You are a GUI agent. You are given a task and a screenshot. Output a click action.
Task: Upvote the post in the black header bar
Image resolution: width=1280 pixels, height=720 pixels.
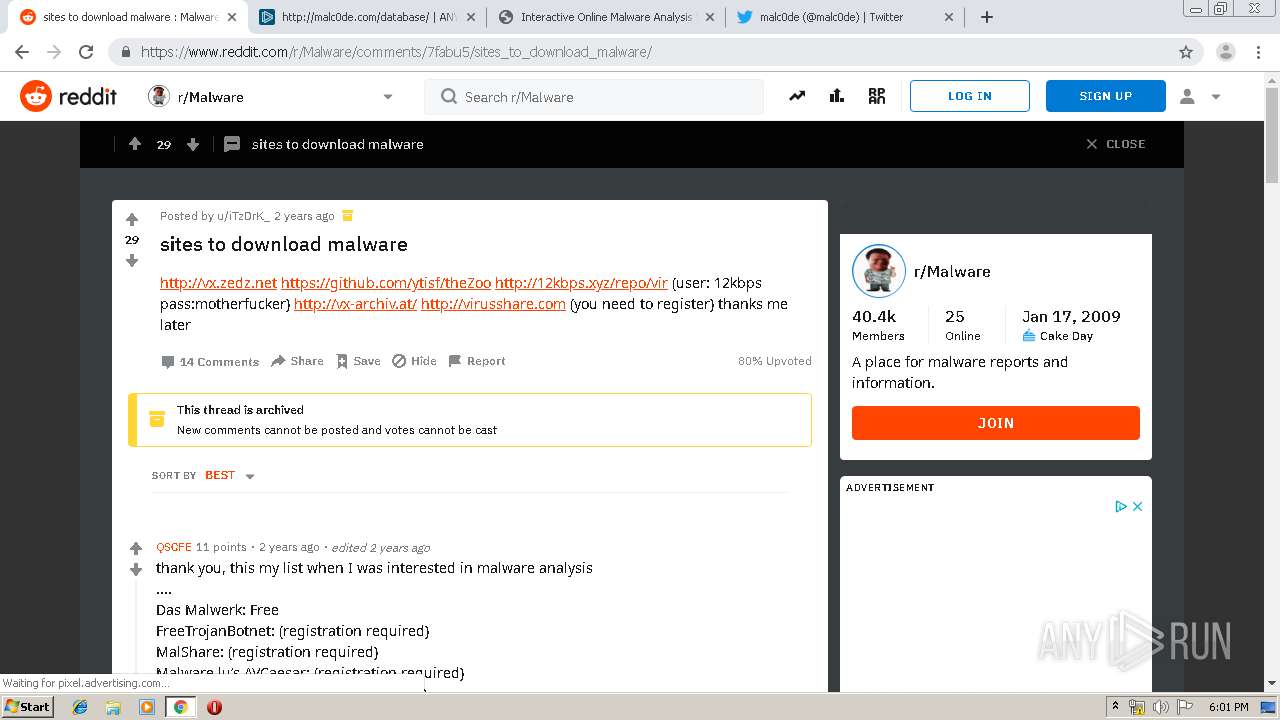[x=135, y=144]
